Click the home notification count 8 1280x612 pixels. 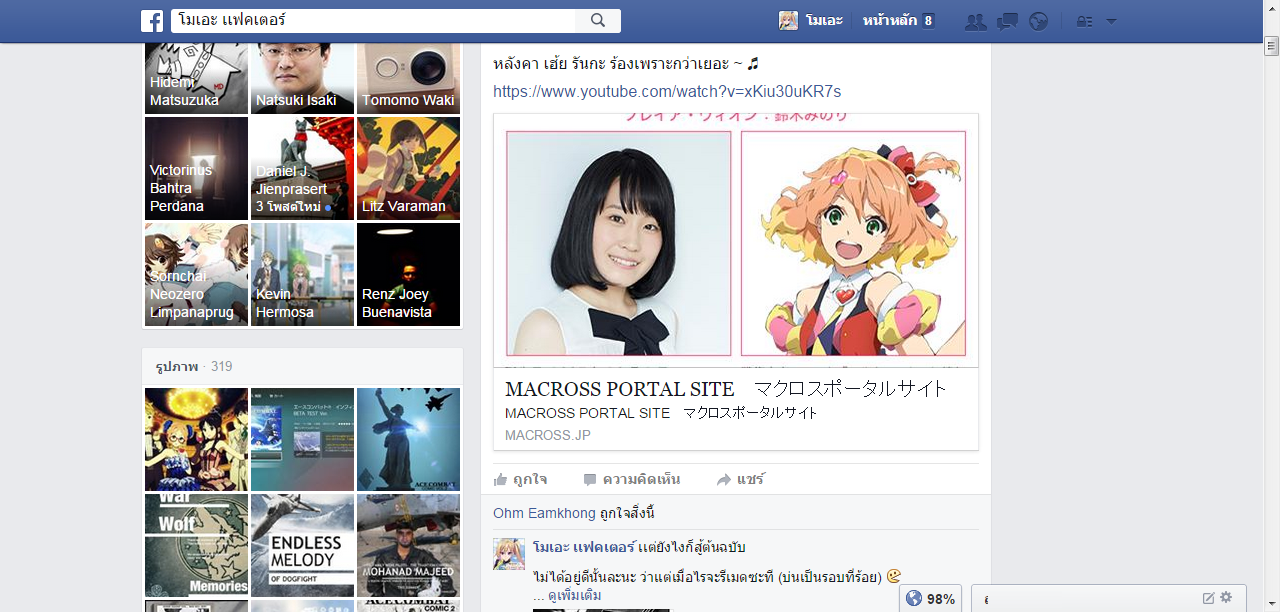(928, 21)
